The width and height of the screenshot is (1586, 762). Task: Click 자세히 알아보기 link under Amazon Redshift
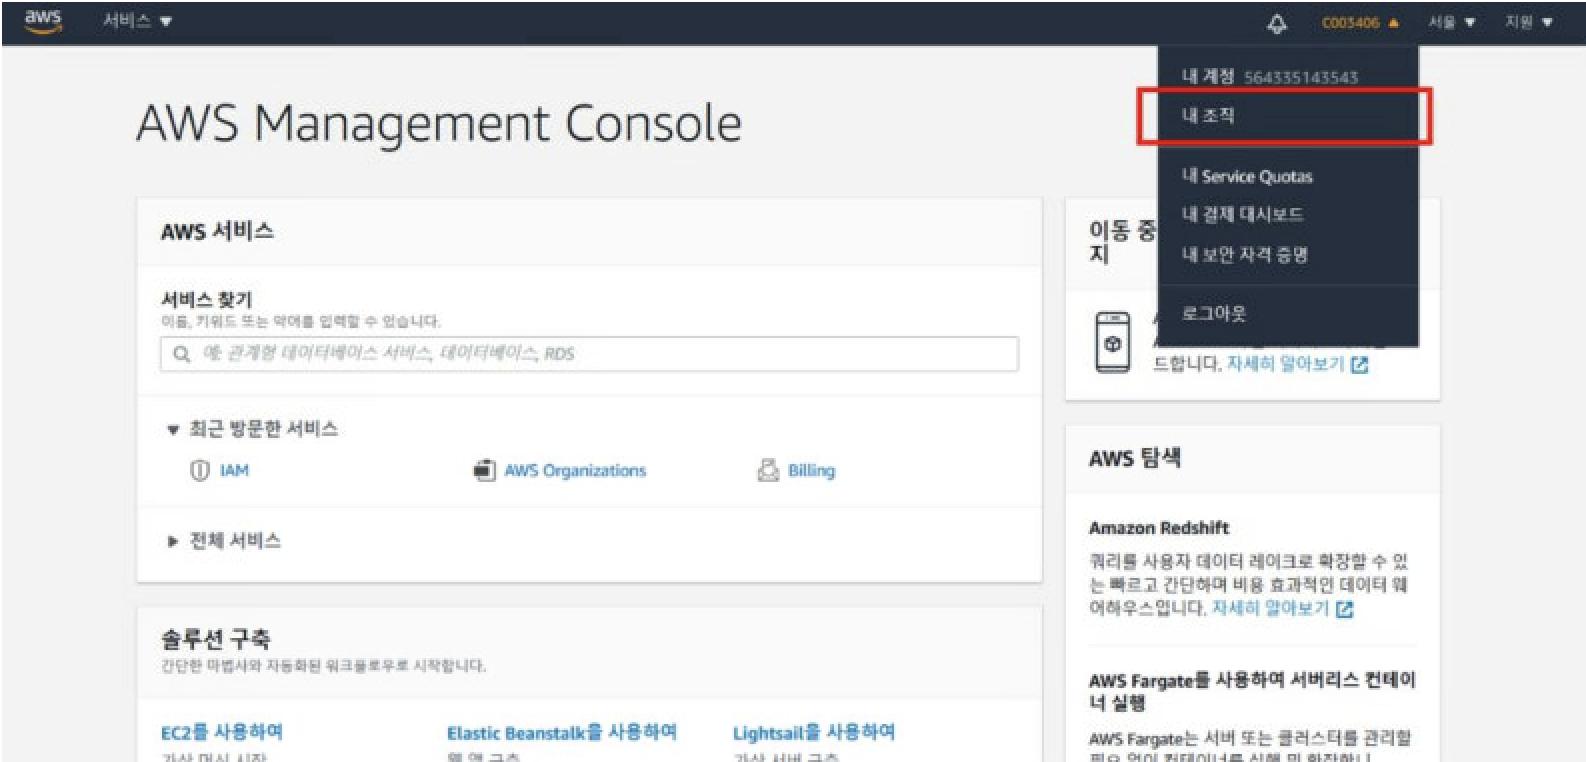1270,608
